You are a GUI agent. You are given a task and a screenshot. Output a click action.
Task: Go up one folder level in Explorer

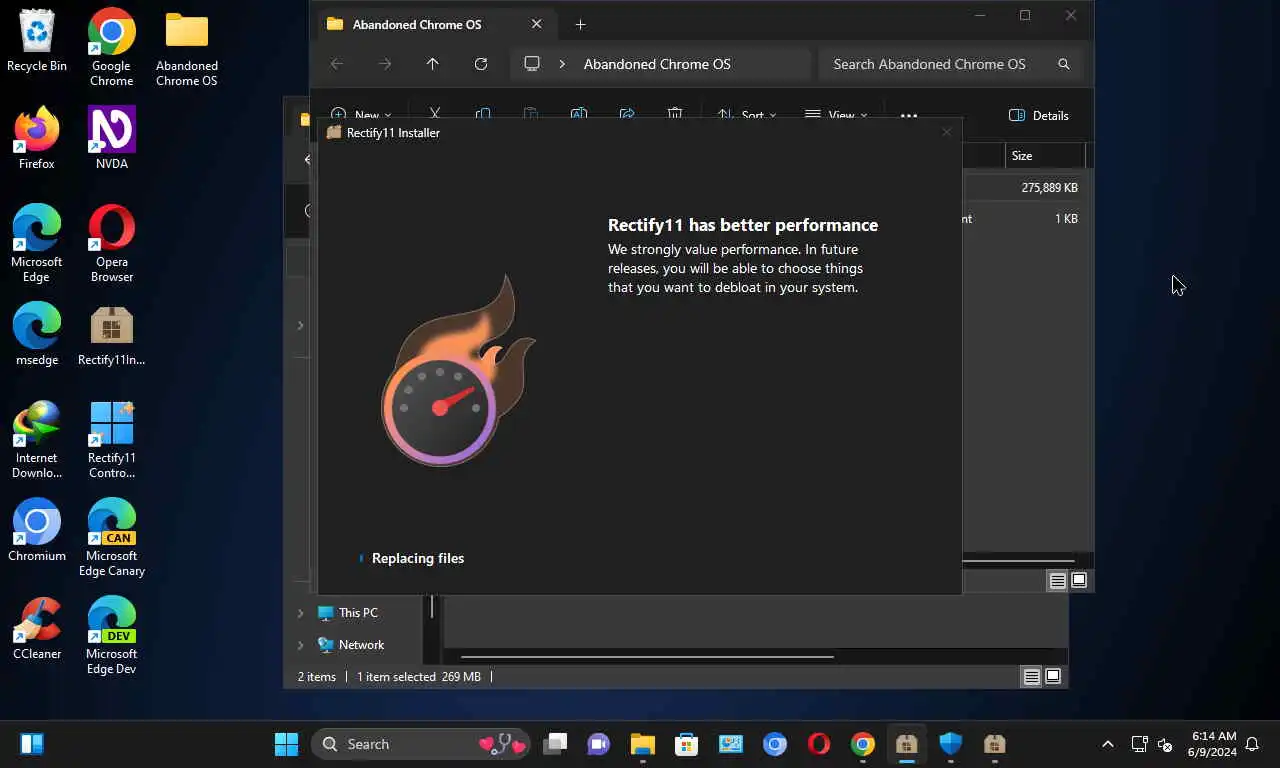pyautogui.click(x=433, y=64)
